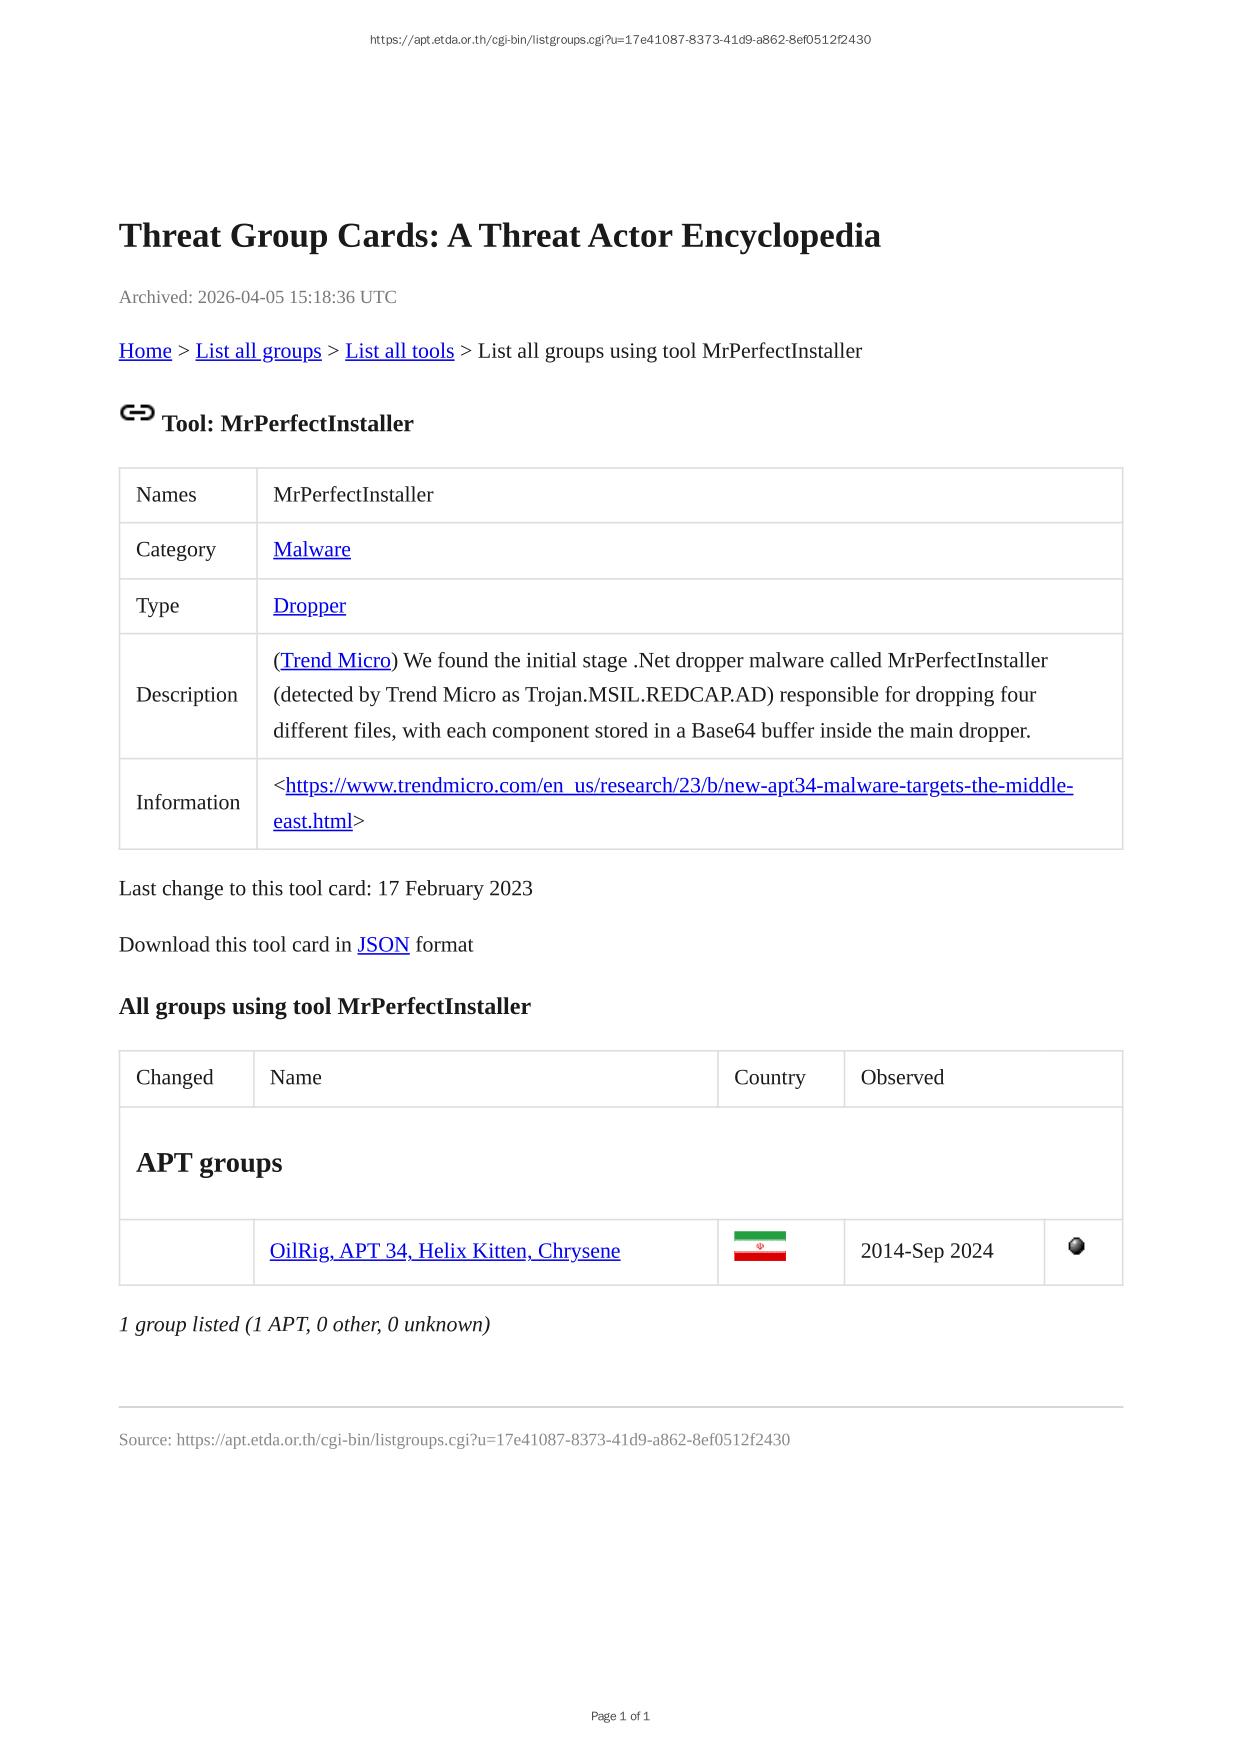This screenshot has height=1756, width=1242.
Task: Open the List all groups breadcrumb
Action: (x=258, y=351)
